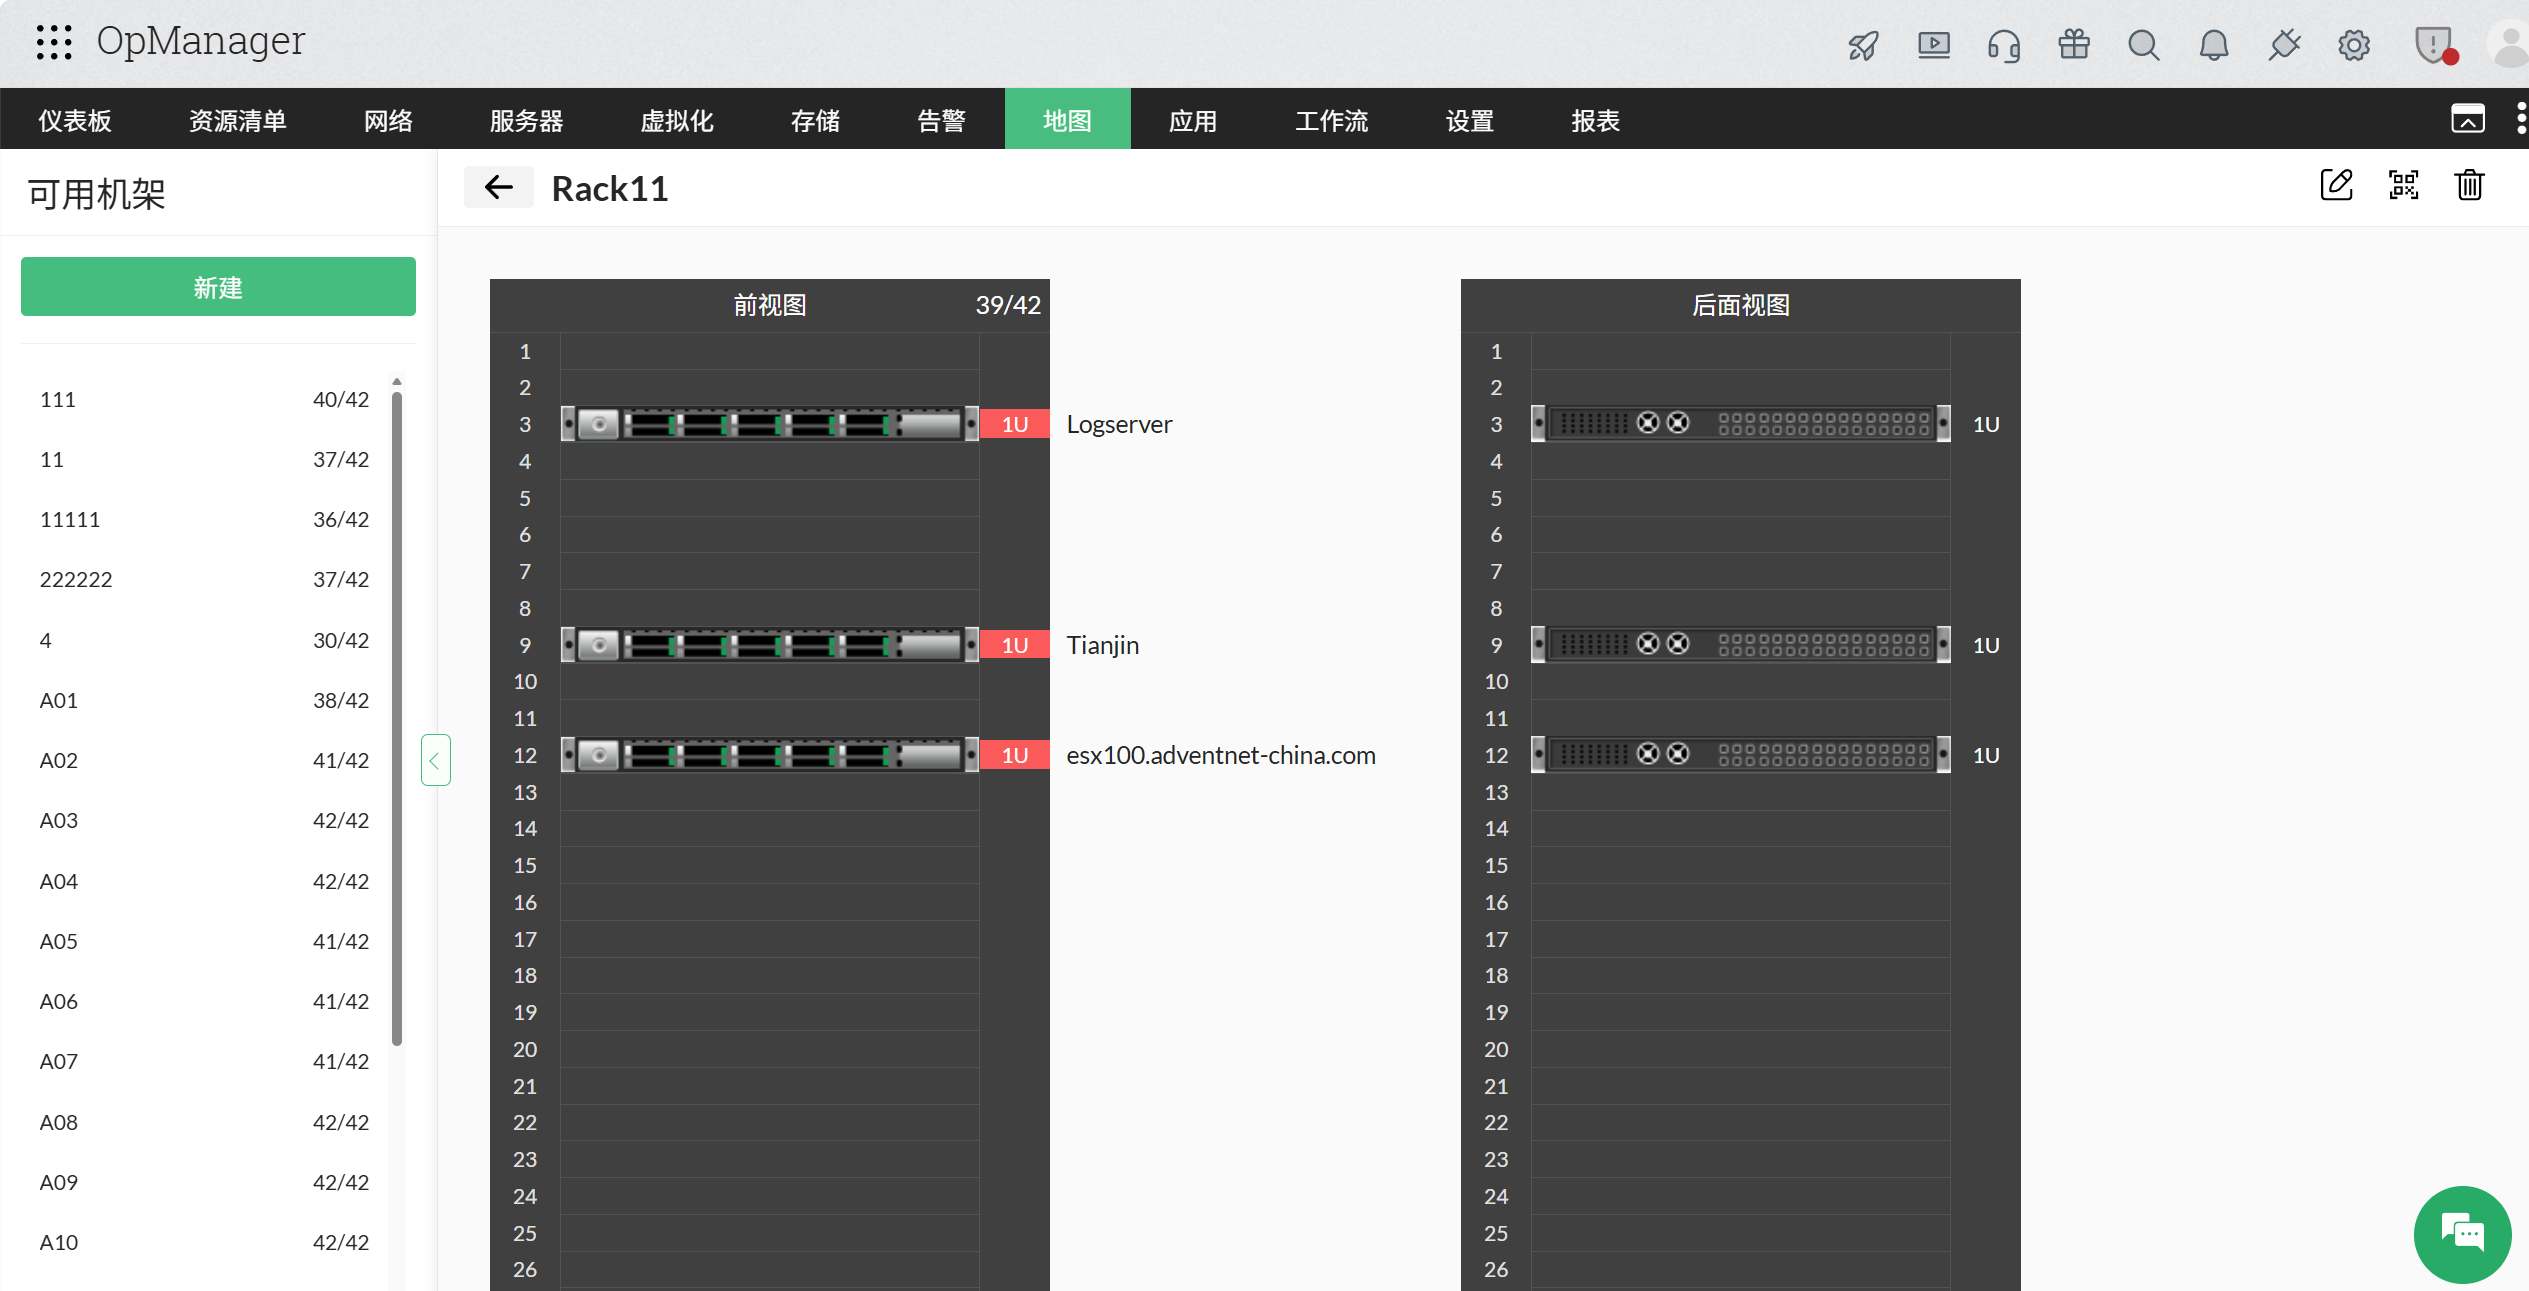Delete Rack11 using the trash icon
Screen dimensions: 2529x1291
(2470, 185)
